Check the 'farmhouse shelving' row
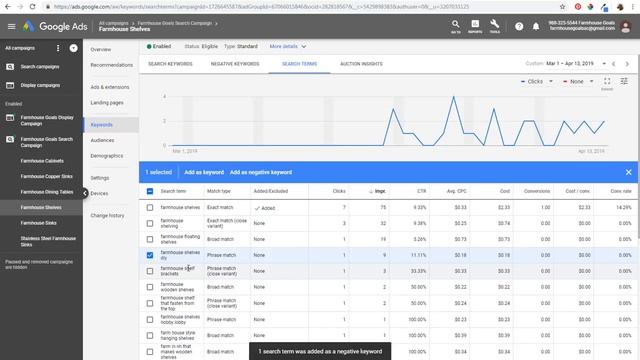The height and width of the screenshot is (360, 640). point(150,223)
